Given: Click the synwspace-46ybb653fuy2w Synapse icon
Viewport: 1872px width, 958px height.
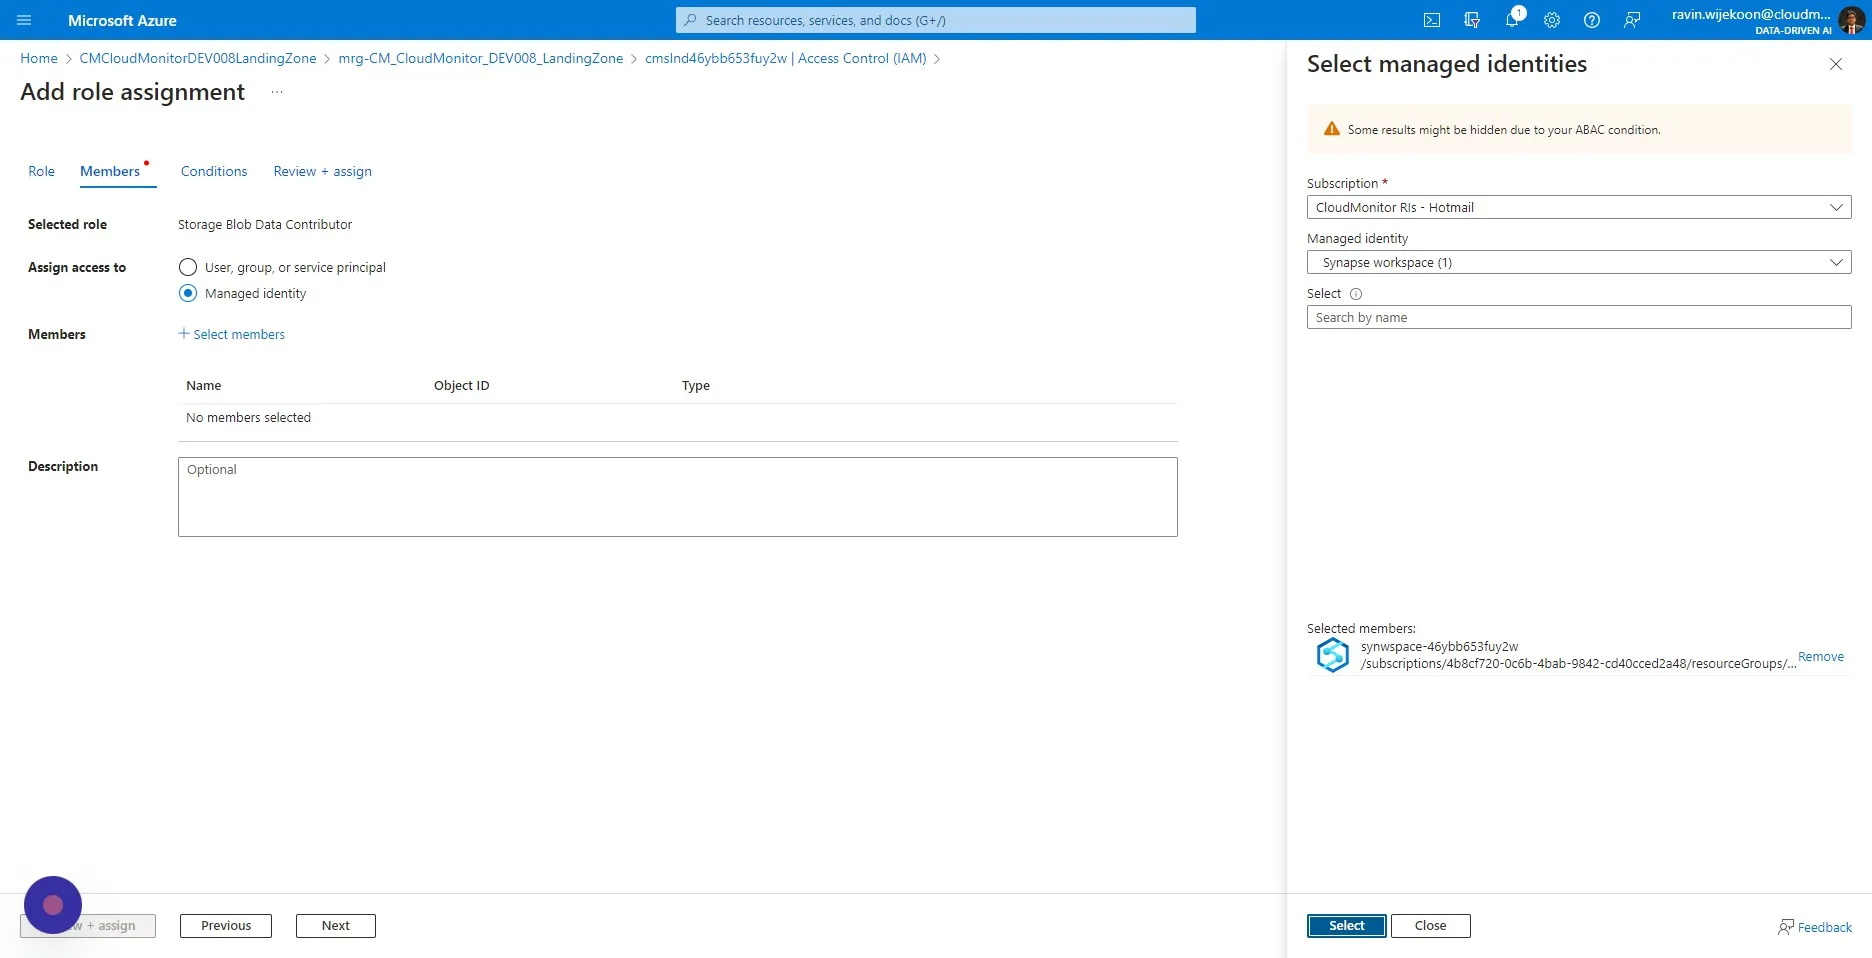Looking at the screenshot, I should point(1333,655).
